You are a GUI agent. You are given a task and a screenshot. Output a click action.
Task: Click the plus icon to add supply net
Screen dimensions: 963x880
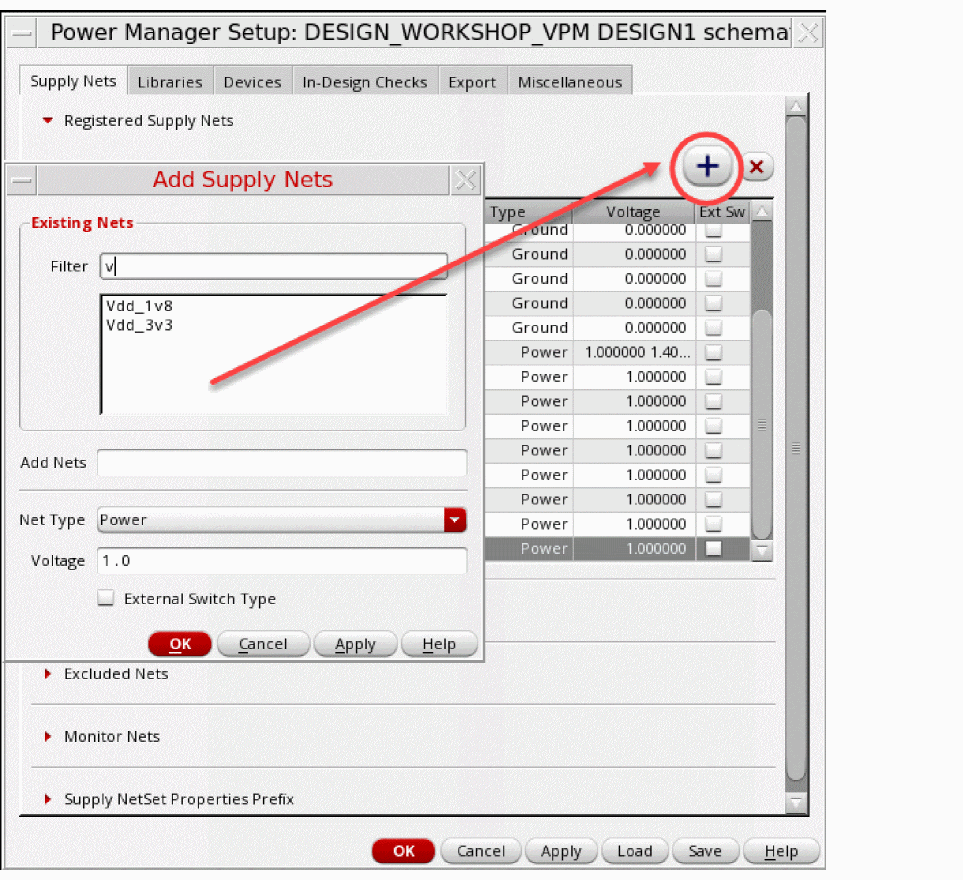pos(708,167)
